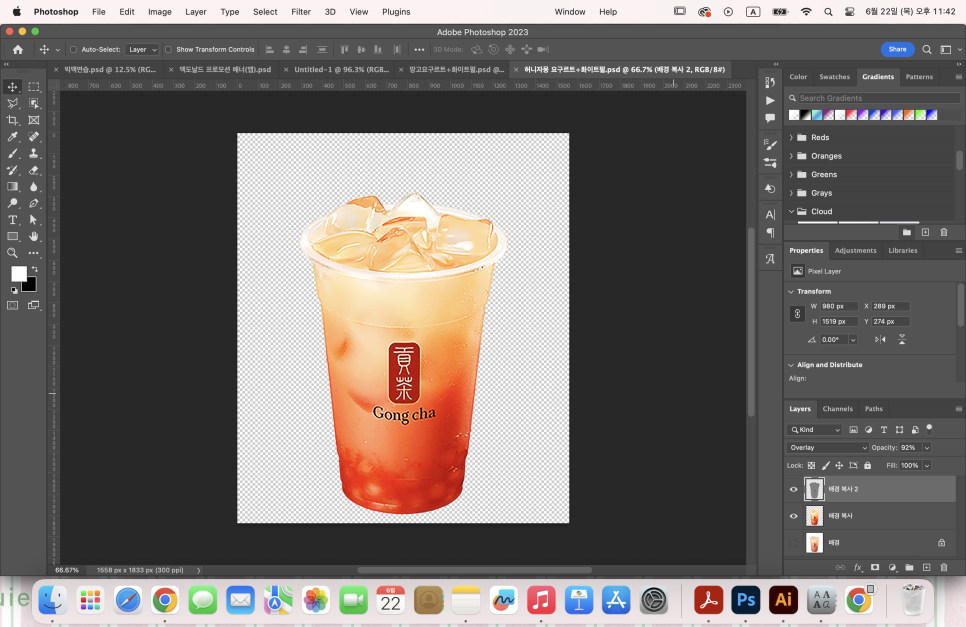
Task: Click the foreground color swatch
Action: point(18,273)
